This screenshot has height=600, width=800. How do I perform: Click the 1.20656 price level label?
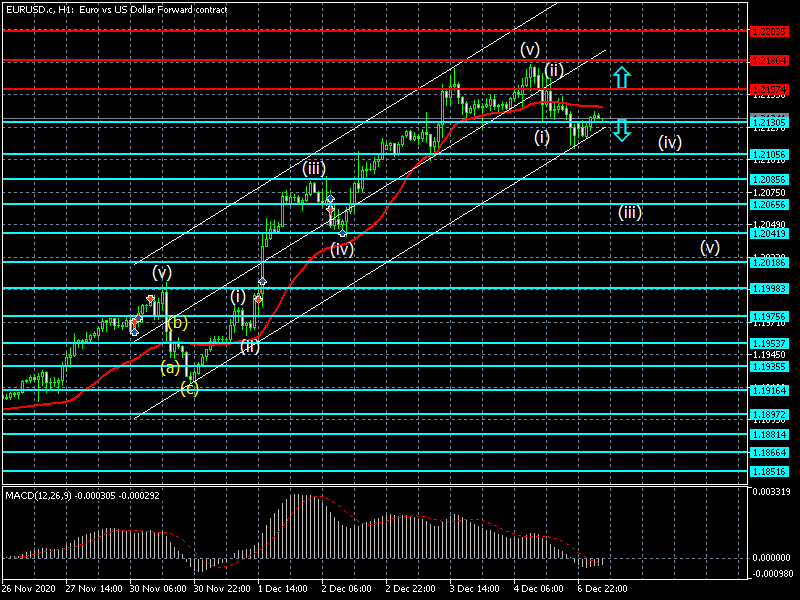[769, 205]
